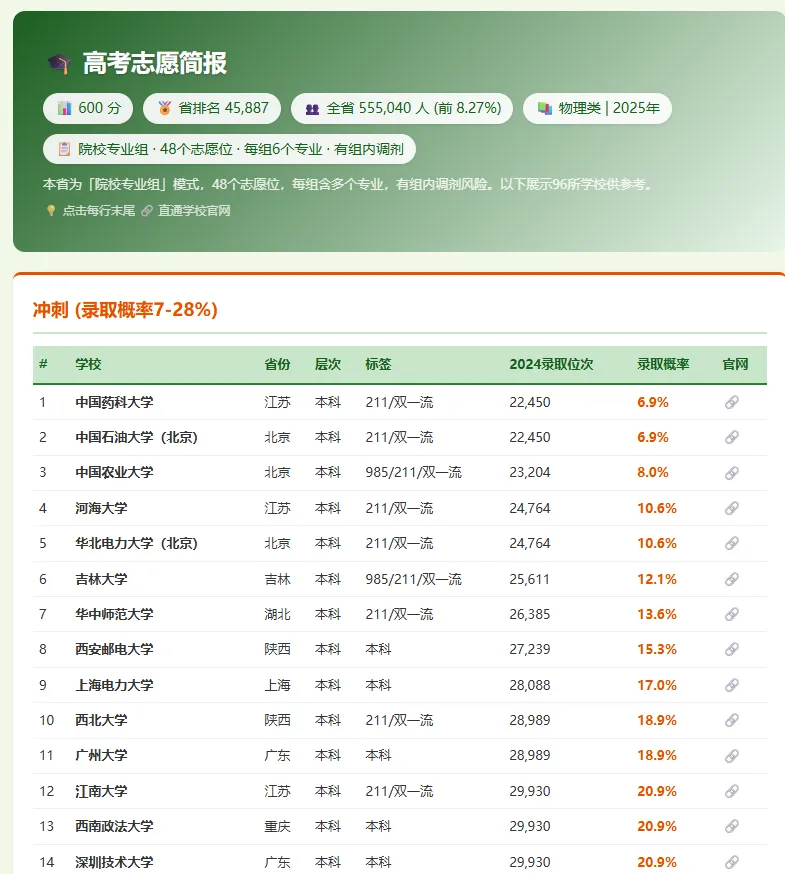Click the graduation cap icon by title
The width and height of the screenshot is (785, 874).
point(59,64)
